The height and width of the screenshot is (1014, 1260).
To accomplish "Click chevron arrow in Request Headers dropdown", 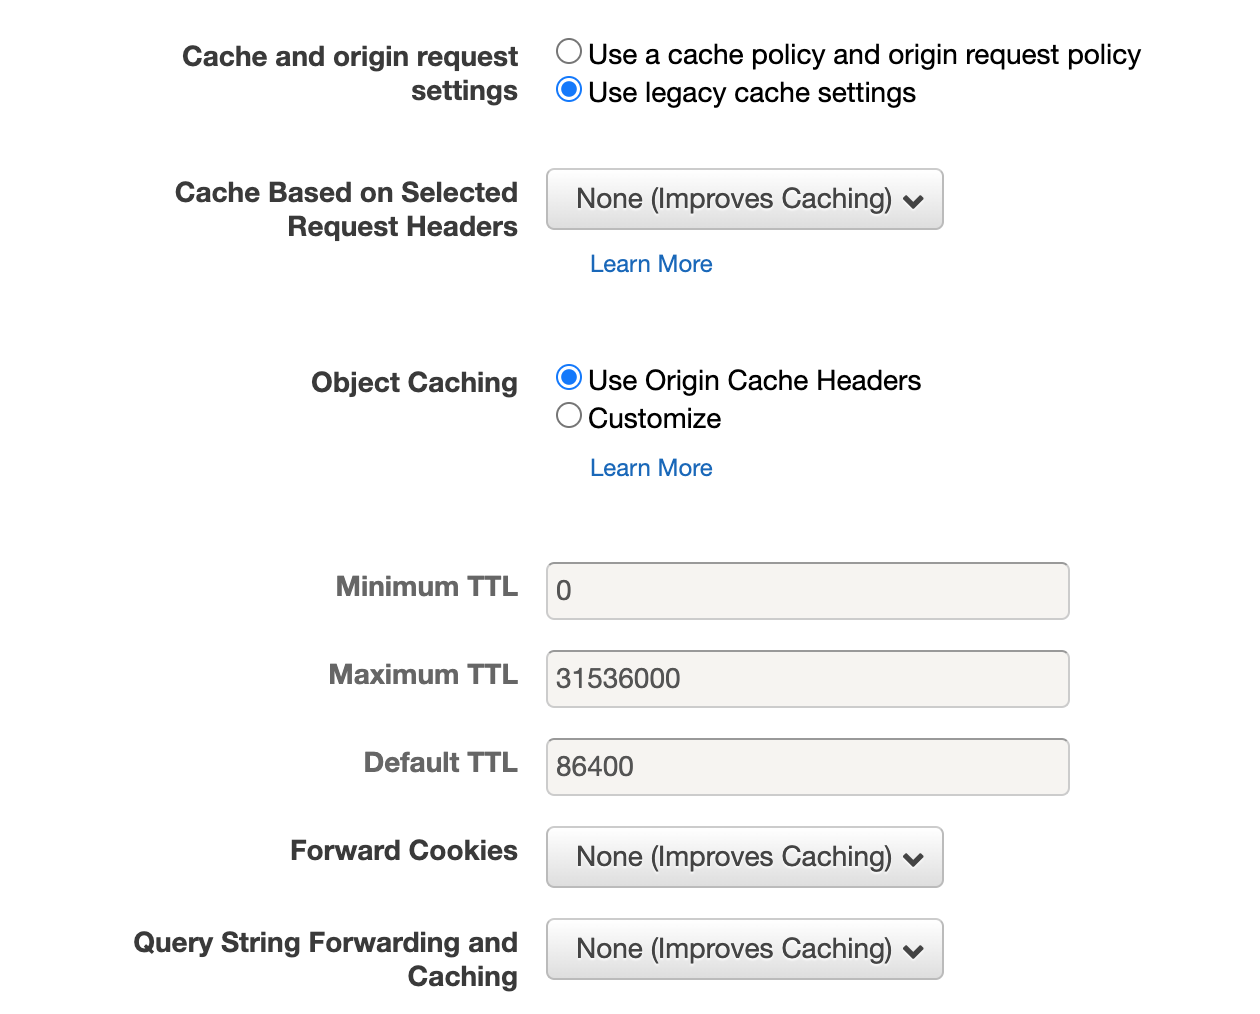I will pos(913,201).
